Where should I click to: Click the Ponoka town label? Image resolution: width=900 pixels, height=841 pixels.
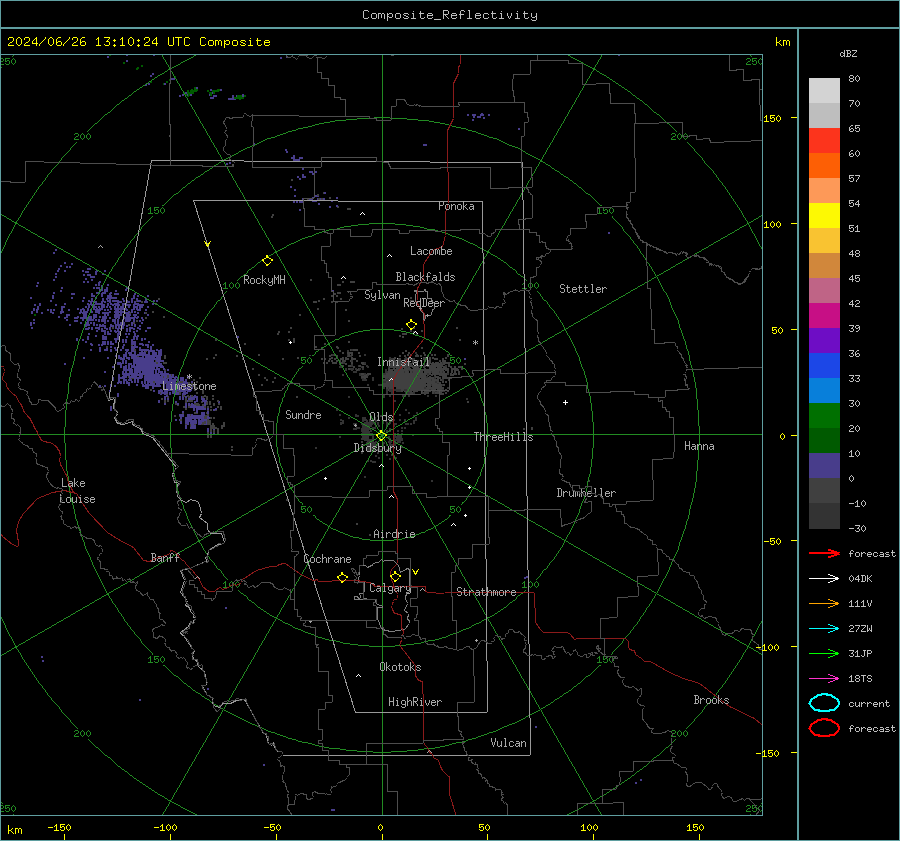(456, 206)
